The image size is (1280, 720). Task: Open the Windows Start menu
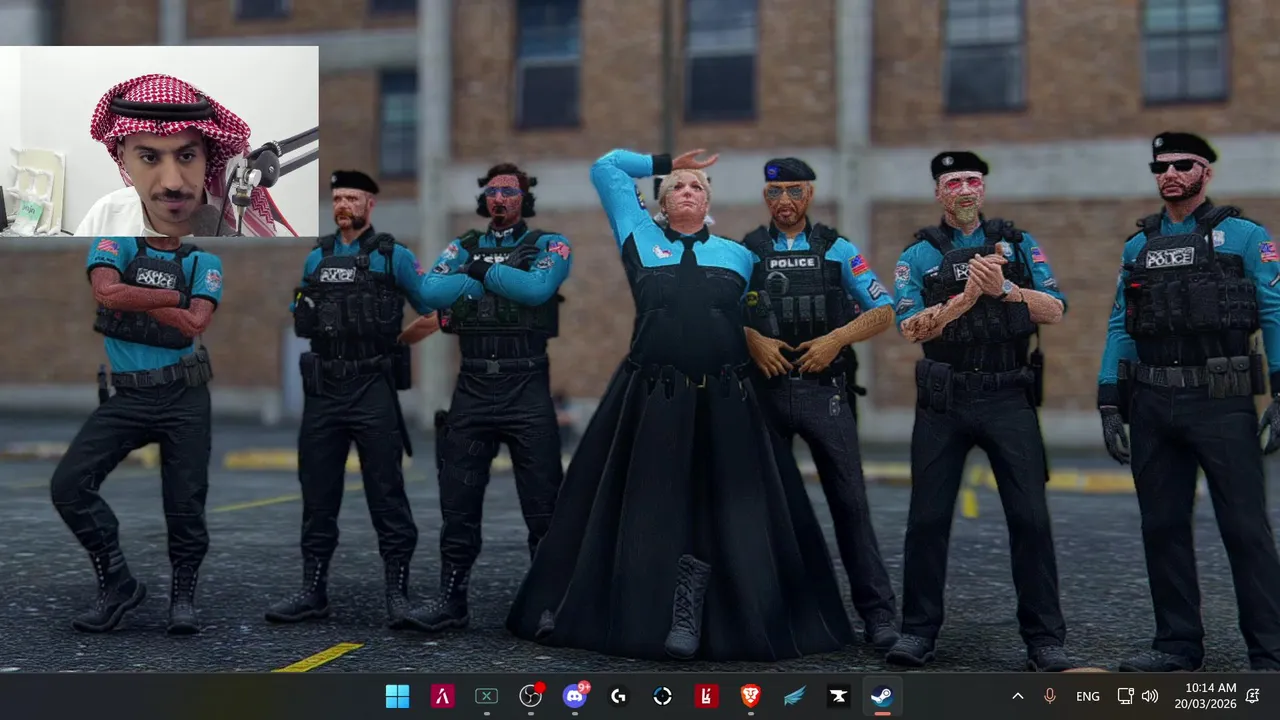pos(397,696)
